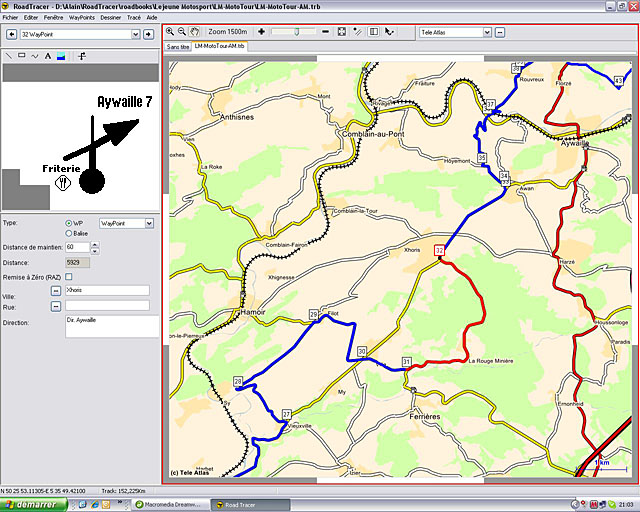Select the WP radio button
This screenshot has width=640, height=512.
[69, 223]
